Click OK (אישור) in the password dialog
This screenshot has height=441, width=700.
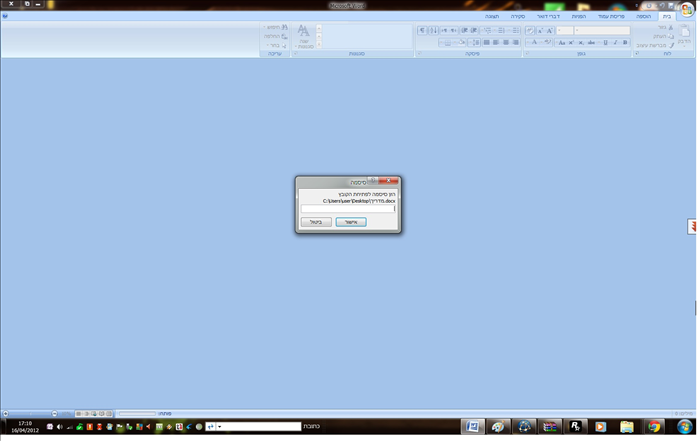(x=351, y=222)
